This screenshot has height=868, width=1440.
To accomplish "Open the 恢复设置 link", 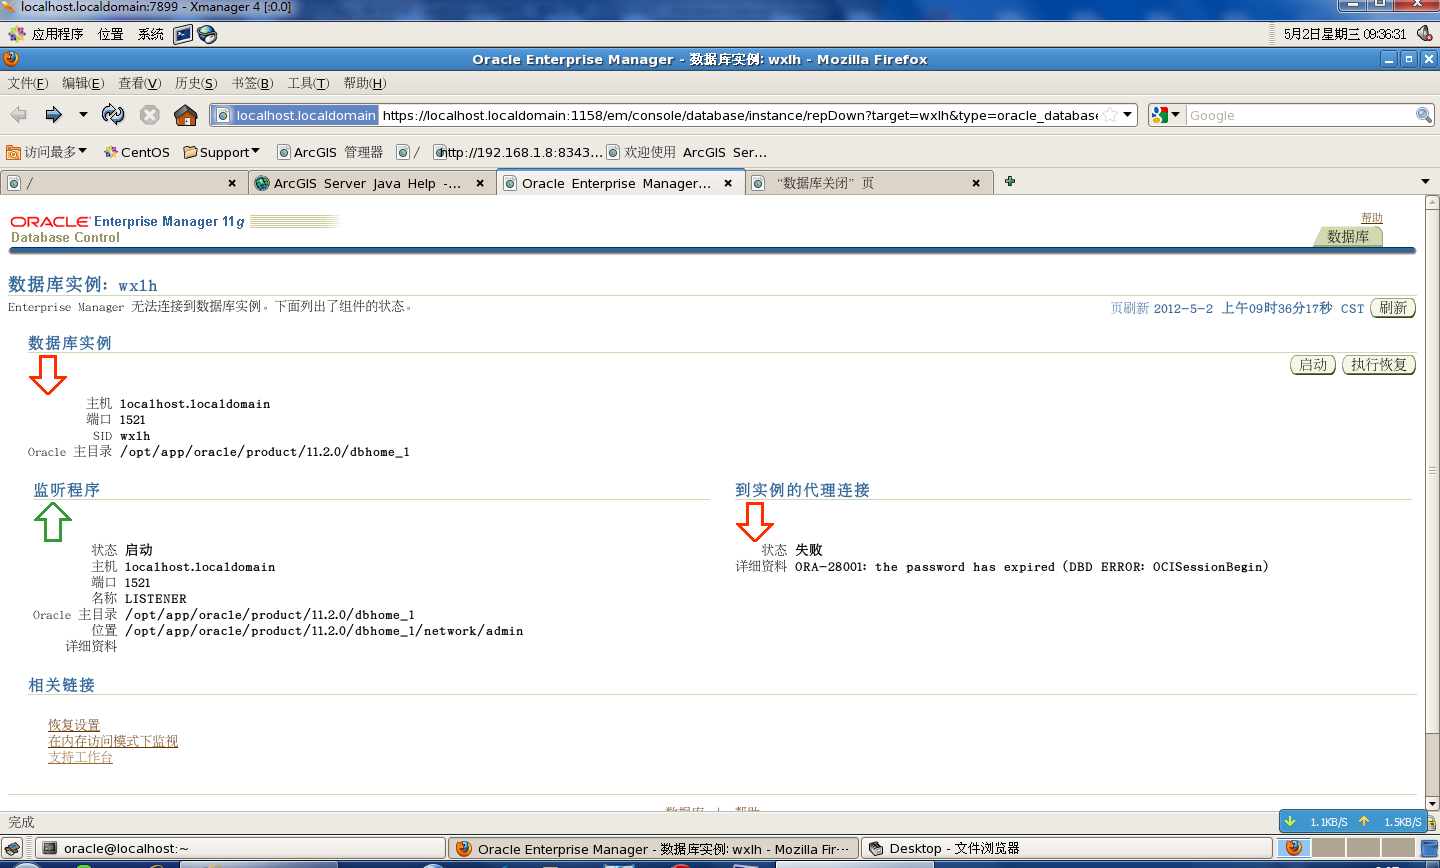I will pyautogui.click(x=74, y=725).
